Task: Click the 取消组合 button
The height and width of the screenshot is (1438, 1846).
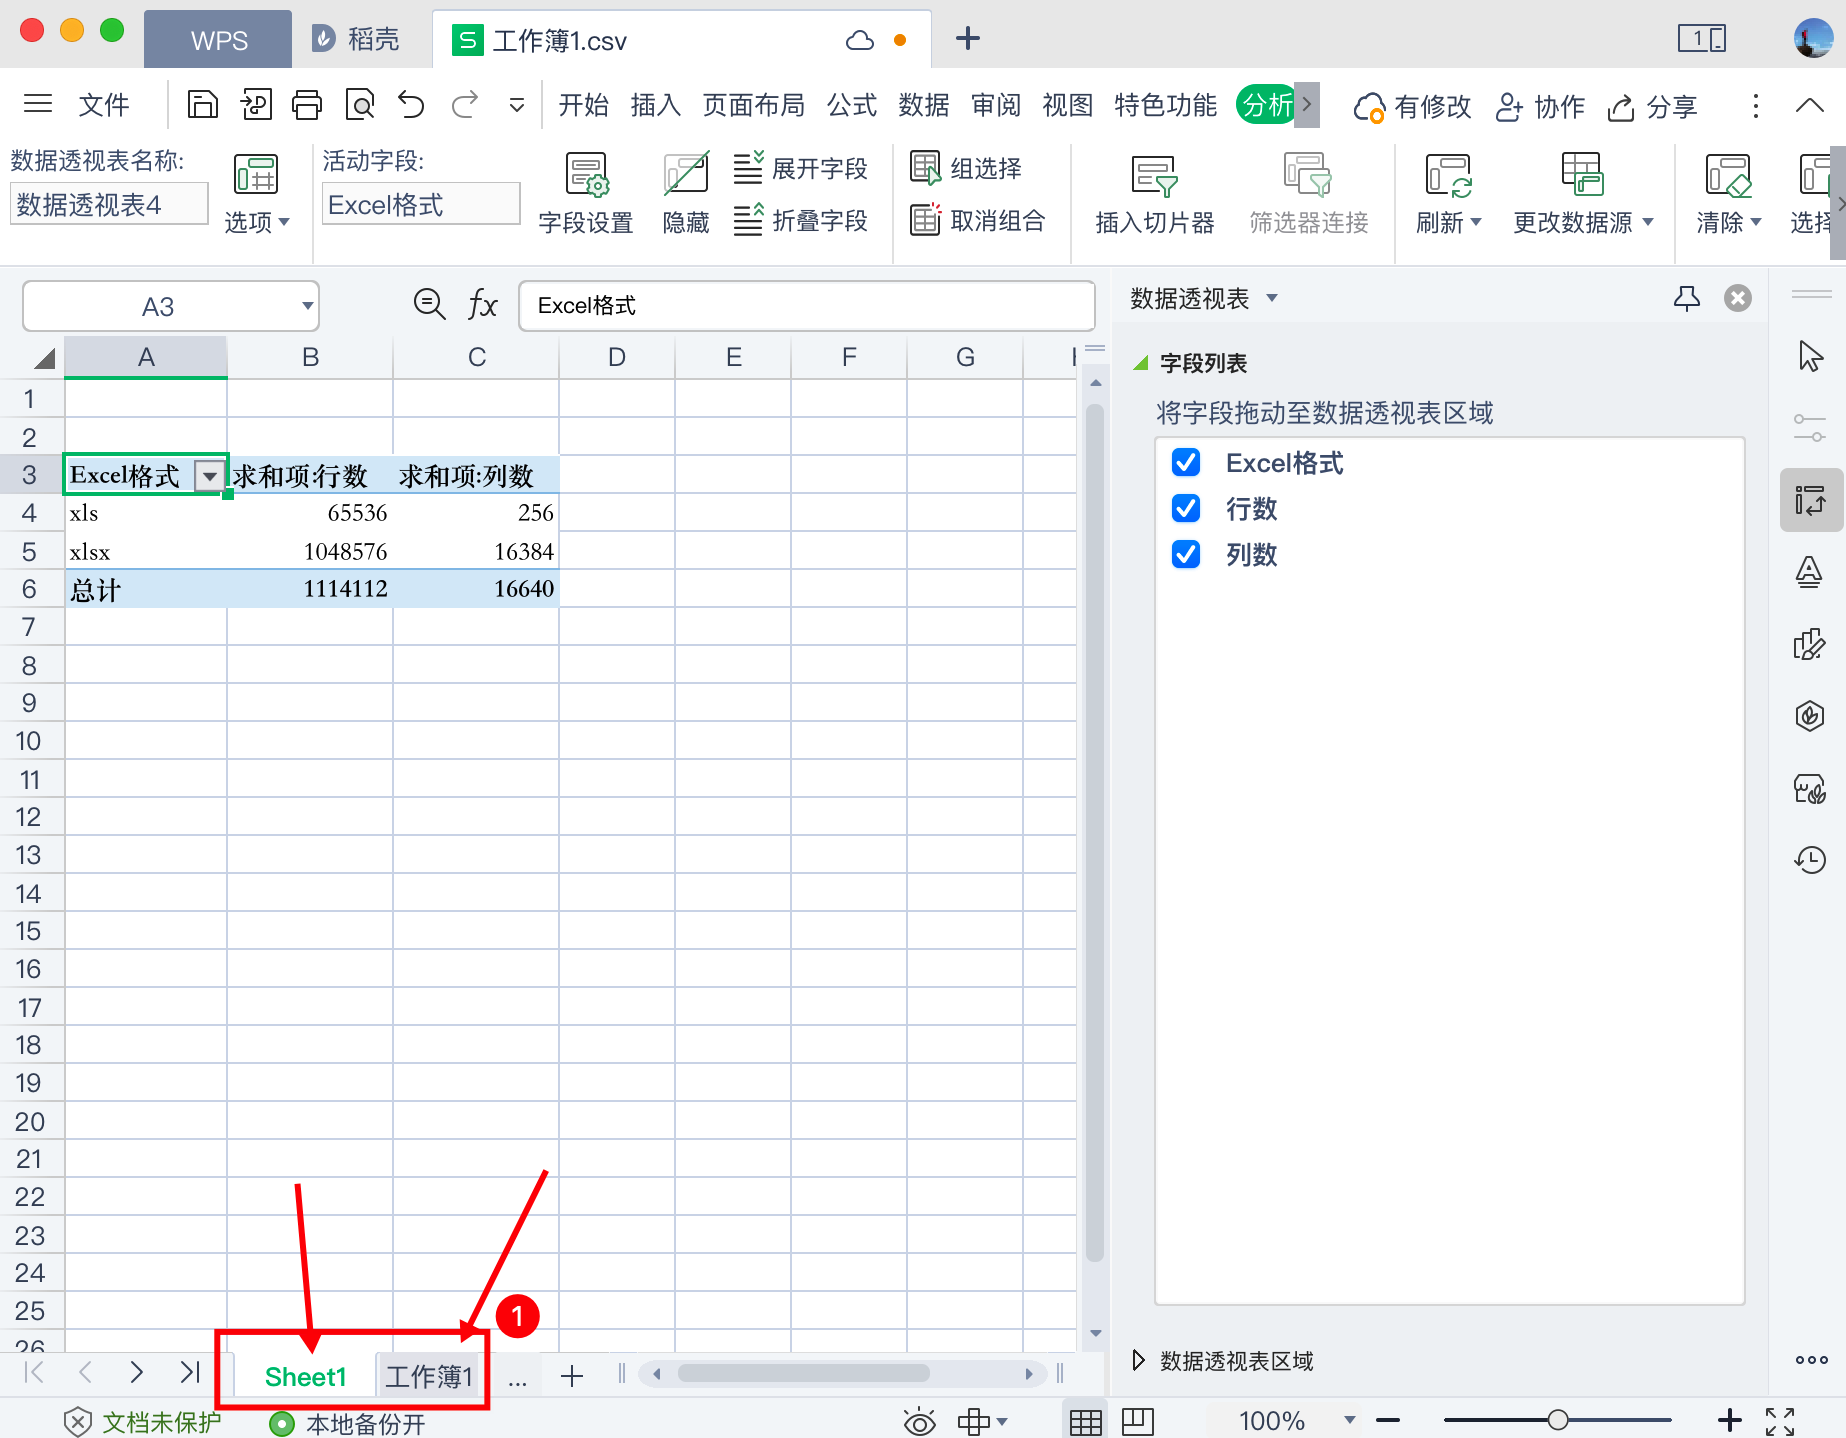Action: [978, 220]
